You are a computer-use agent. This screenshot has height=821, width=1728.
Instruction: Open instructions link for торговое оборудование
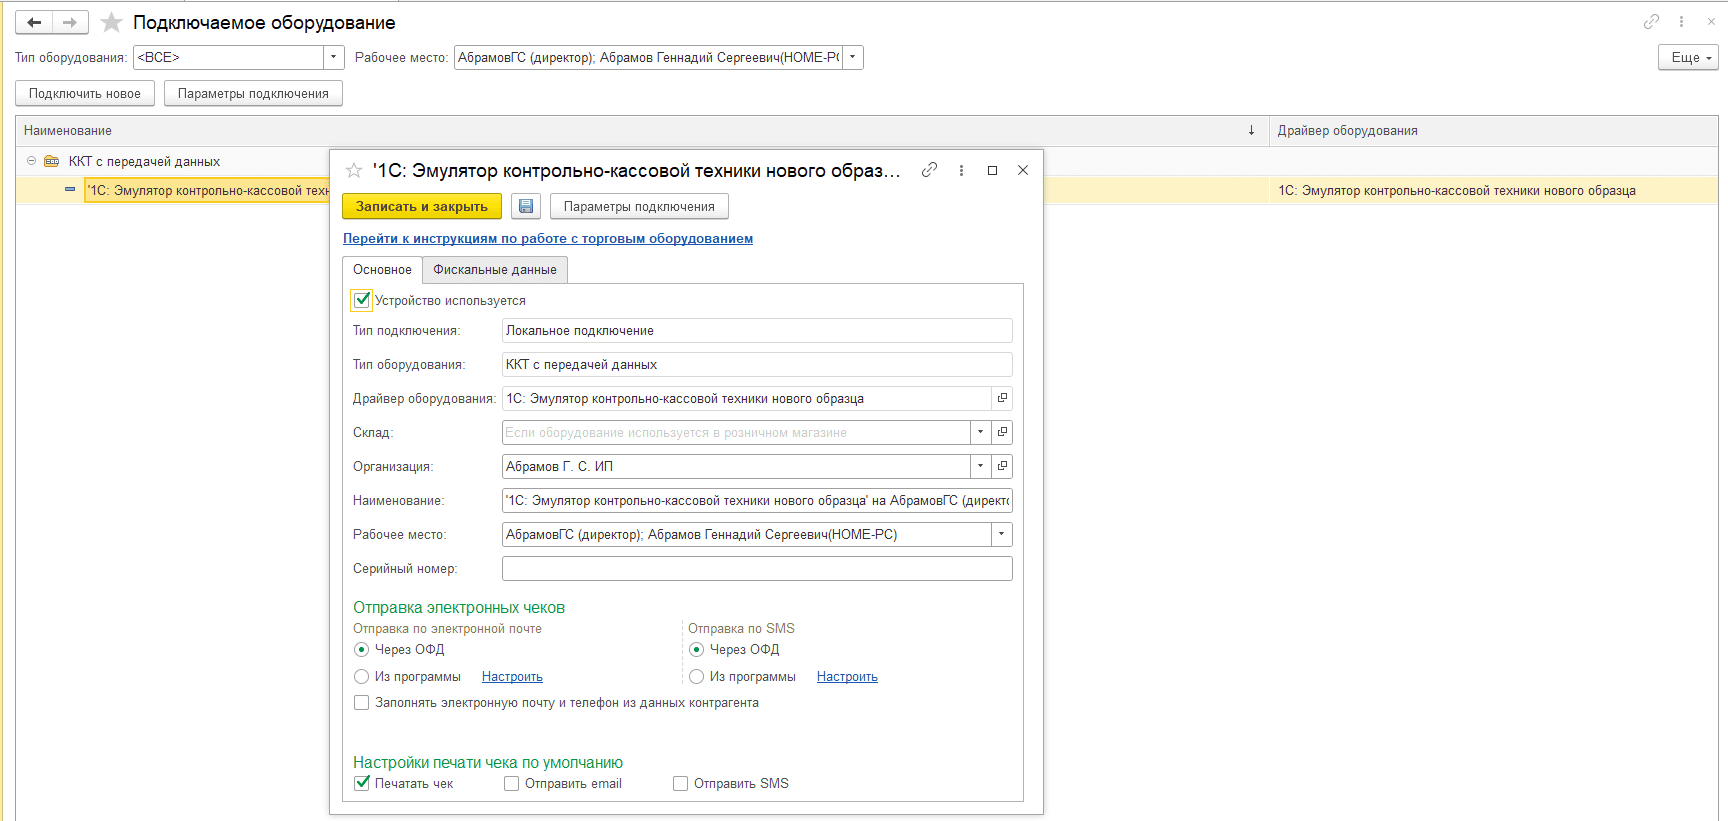[x=547, y=238]
